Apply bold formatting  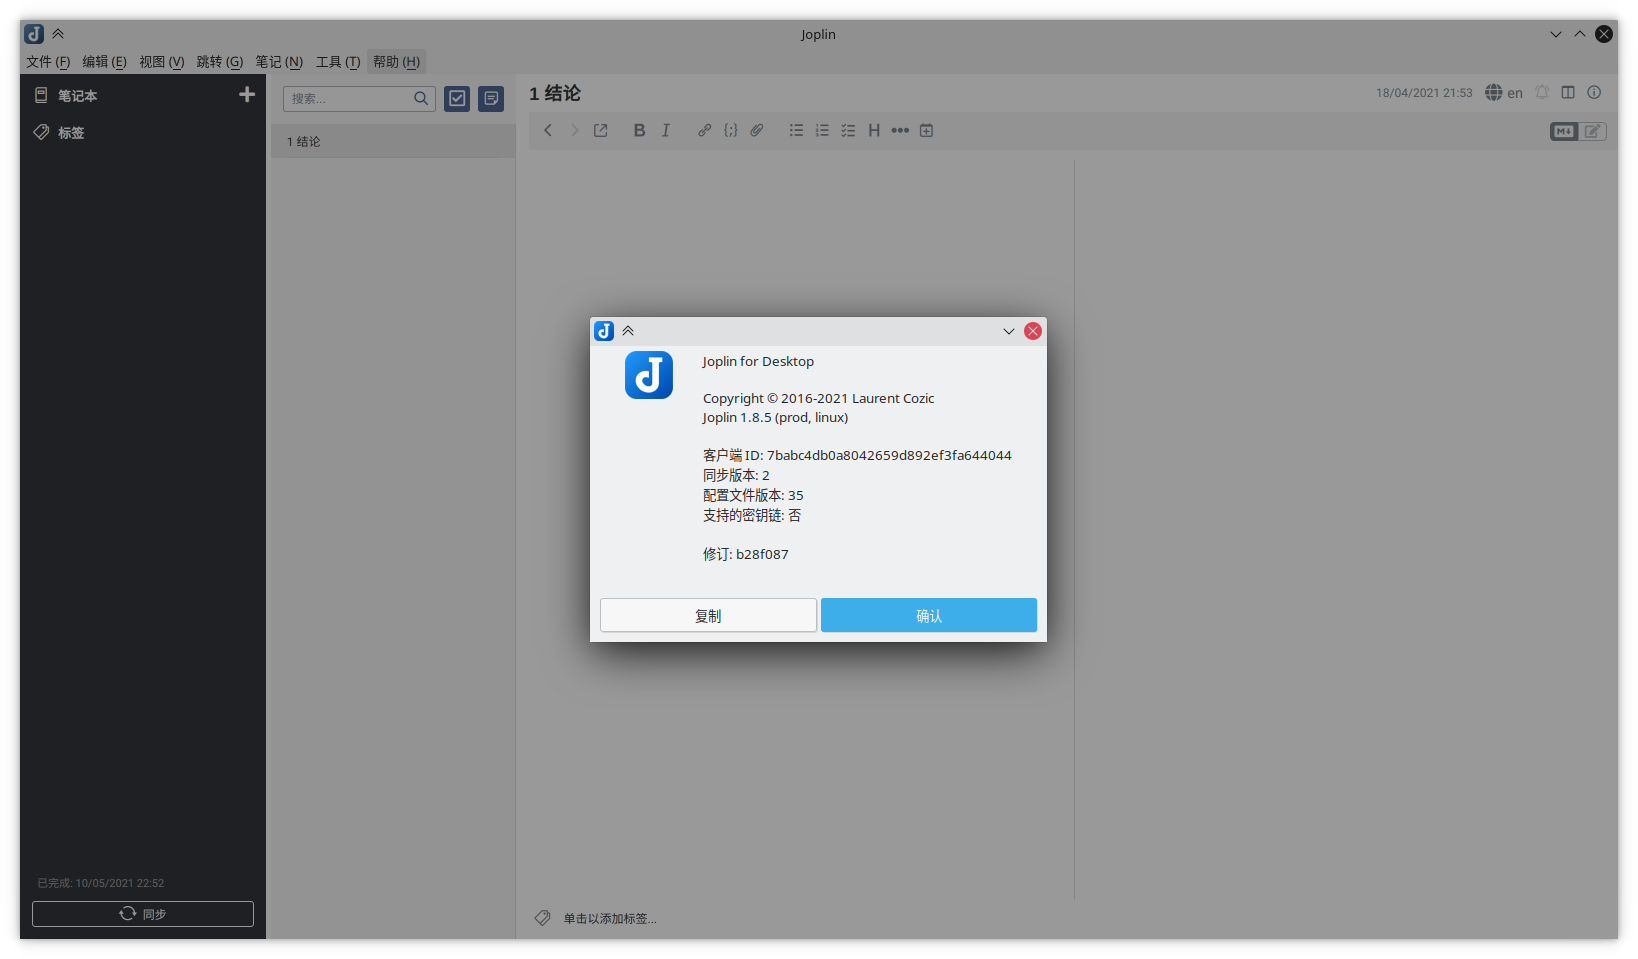click(x=640, y=130)
